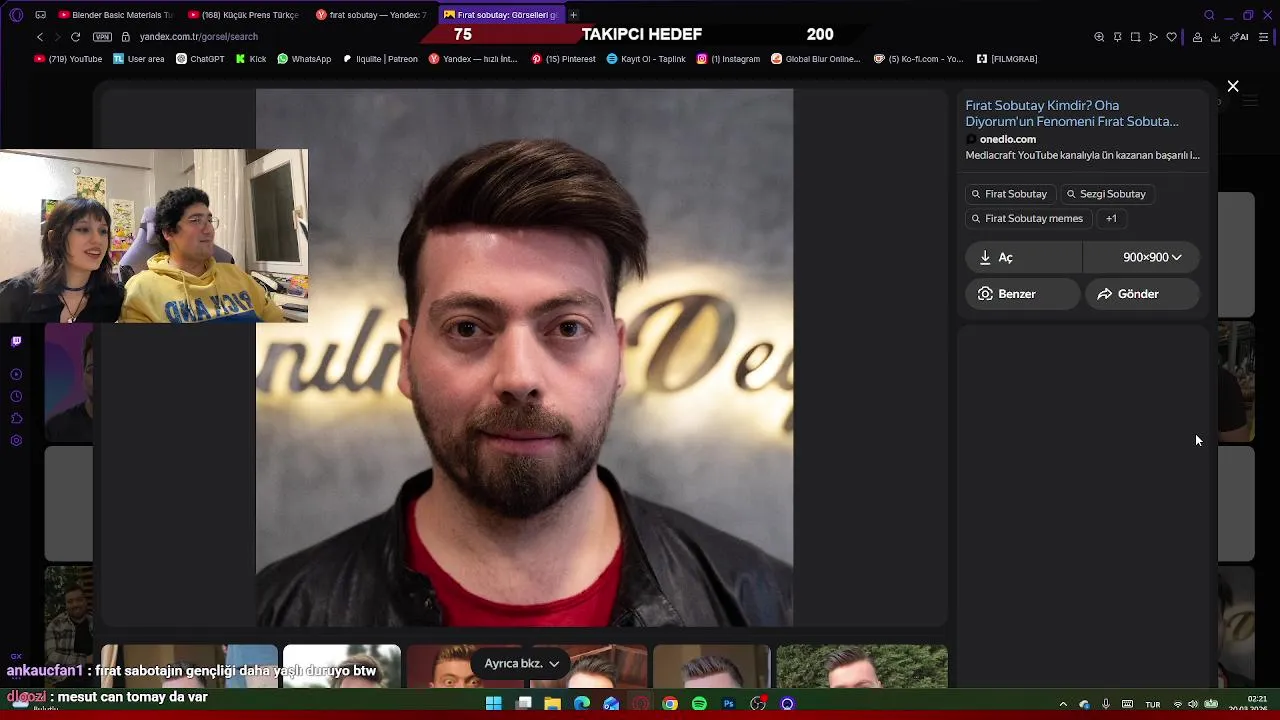Click the Aç button to open image
Image resolution: width=1280 pixels, height=720 pixels.
pos(1023,257)
